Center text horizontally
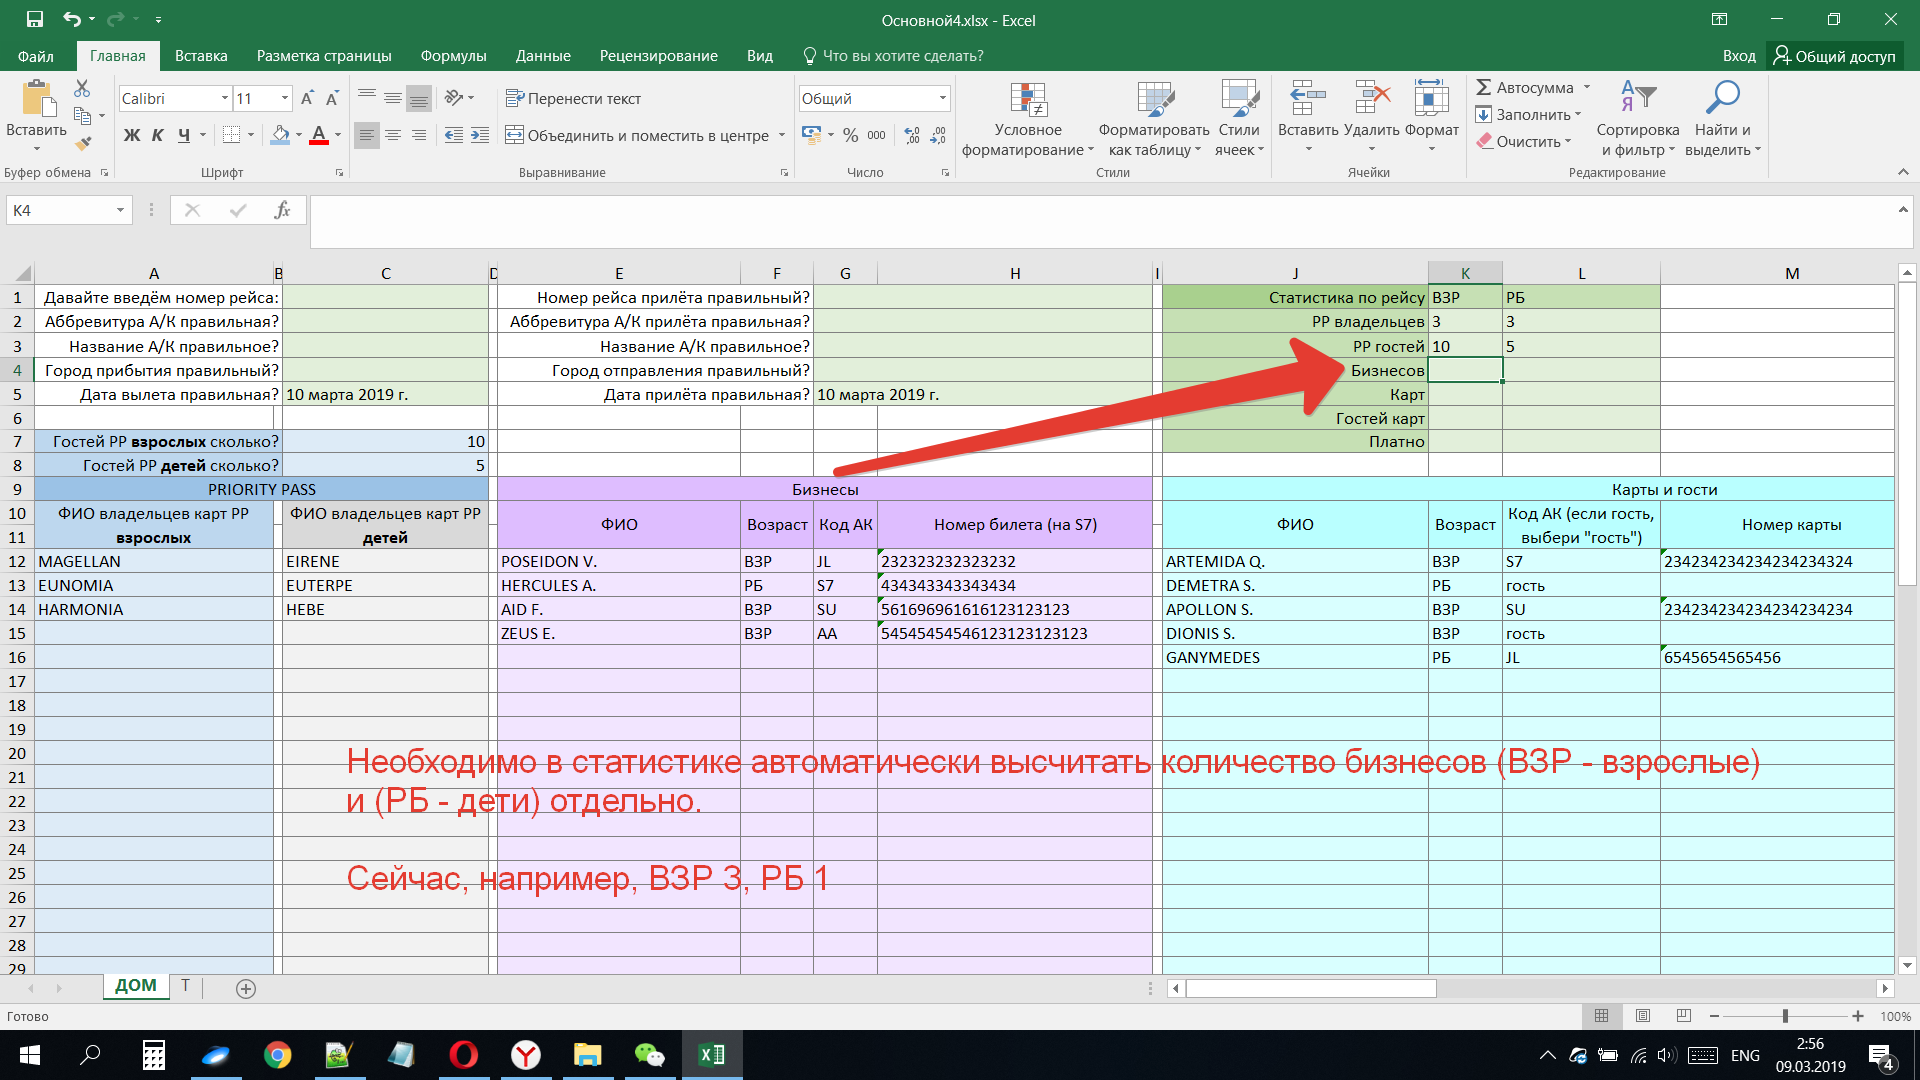This screenshot has height=1080, width=1920. (x=393, y=135)
